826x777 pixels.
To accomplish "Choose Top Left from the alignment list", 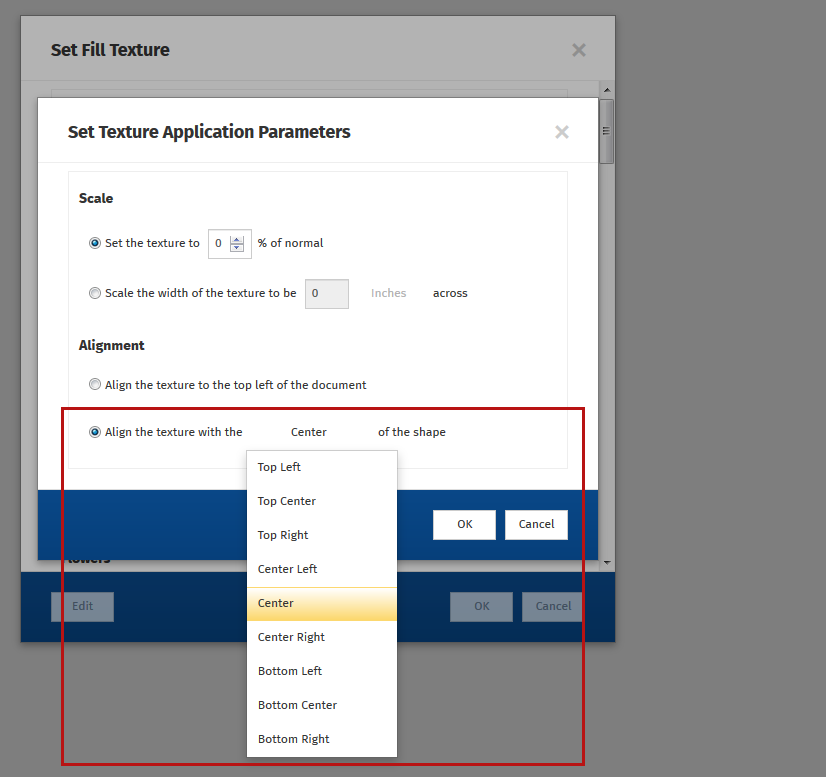I will tap(279, 467).
